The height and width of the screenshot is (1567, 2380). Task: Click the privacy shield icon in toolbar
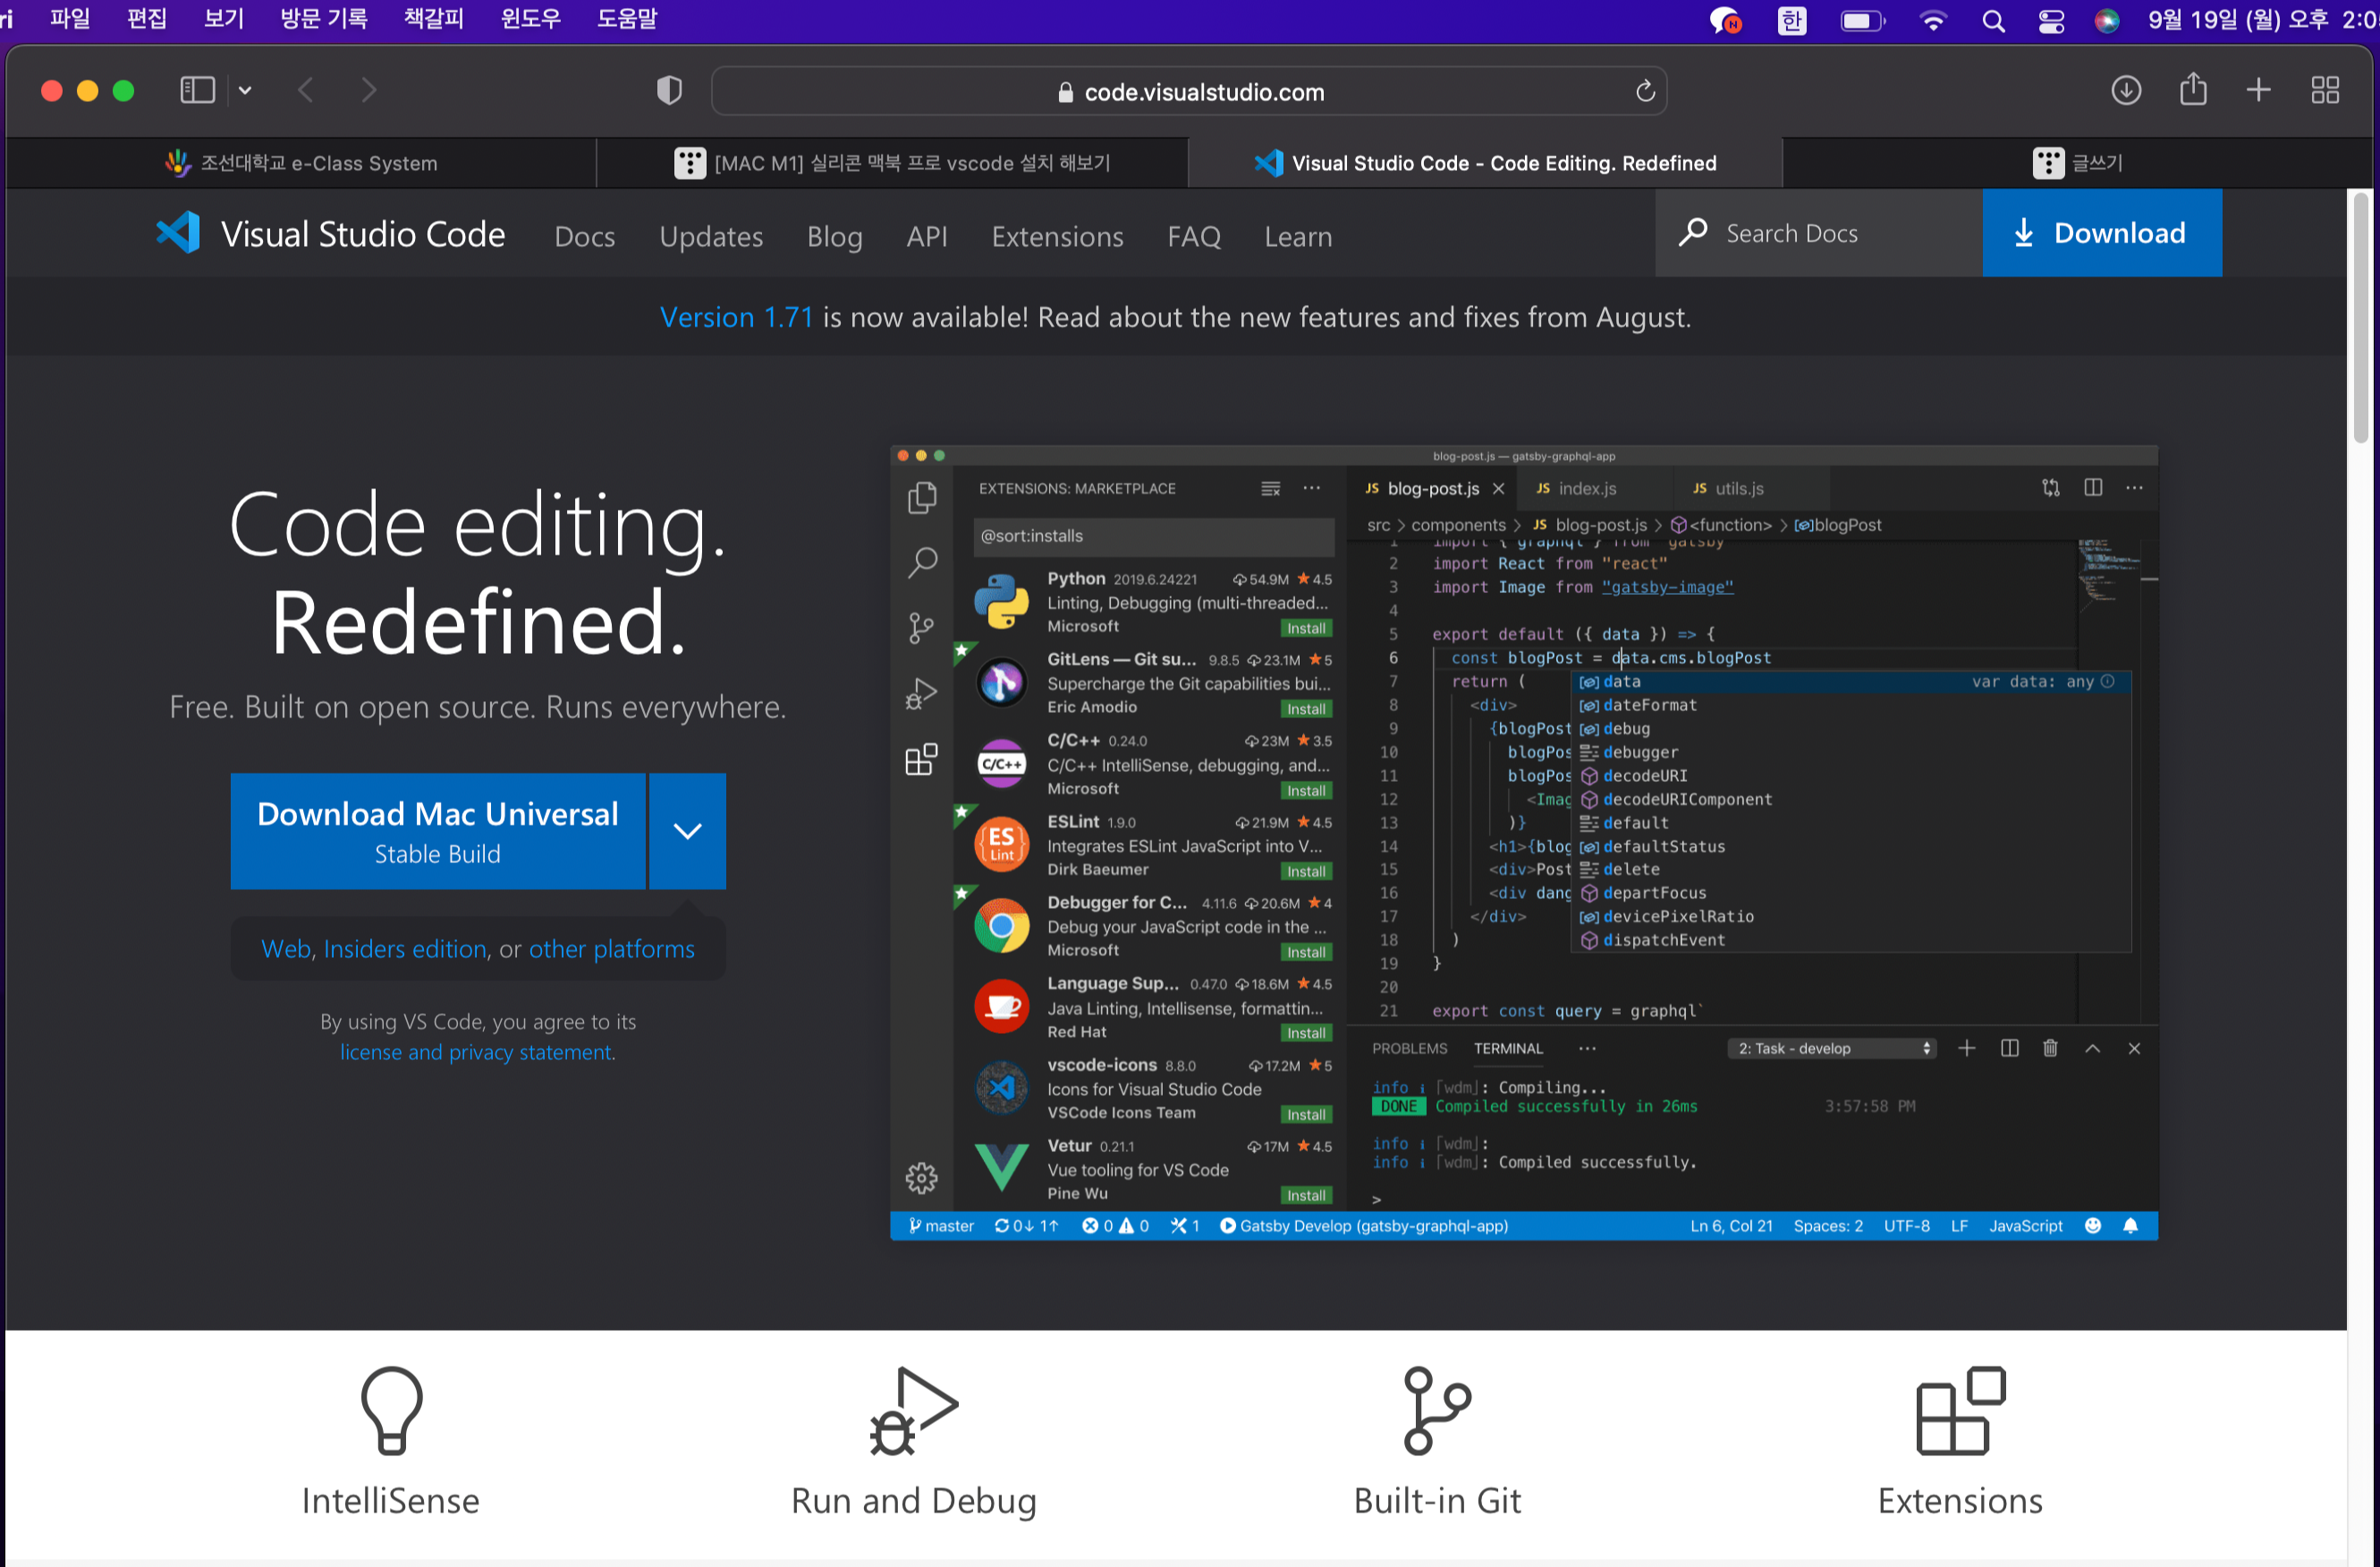point(669,91)
